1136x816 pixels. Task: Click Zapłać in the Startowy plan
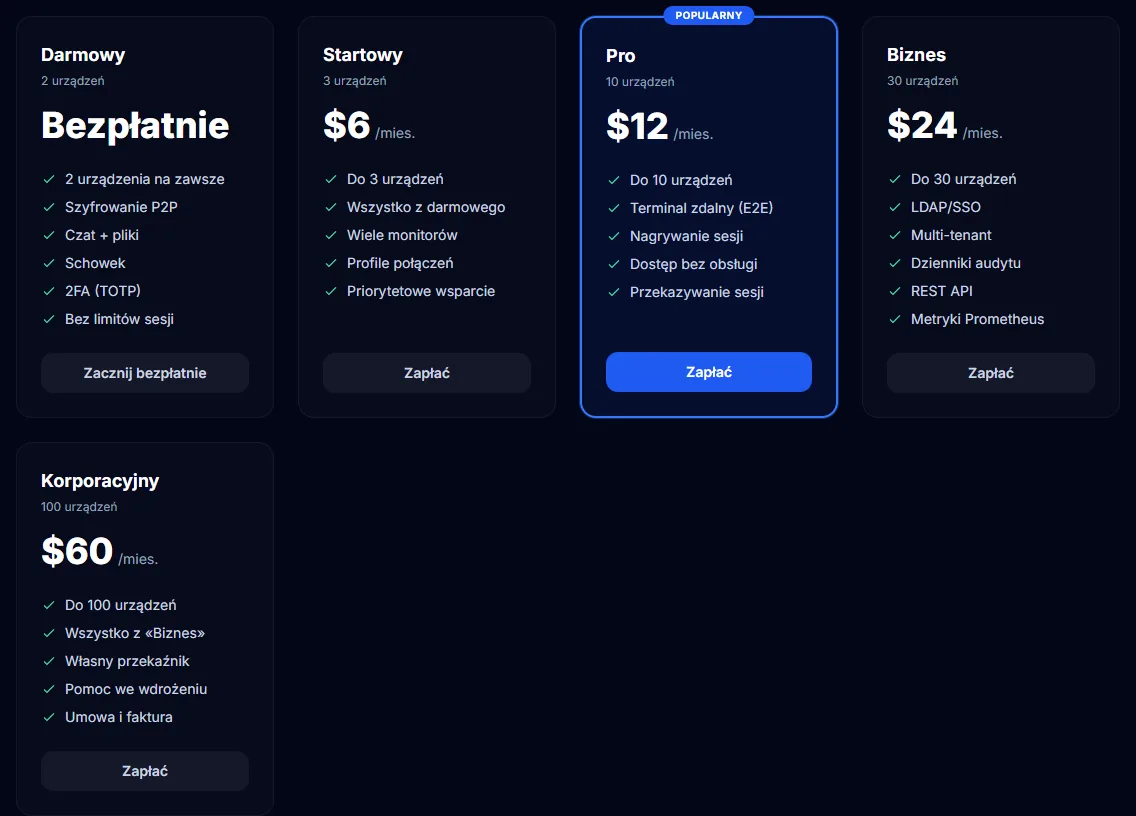click(x=427, y=373)
